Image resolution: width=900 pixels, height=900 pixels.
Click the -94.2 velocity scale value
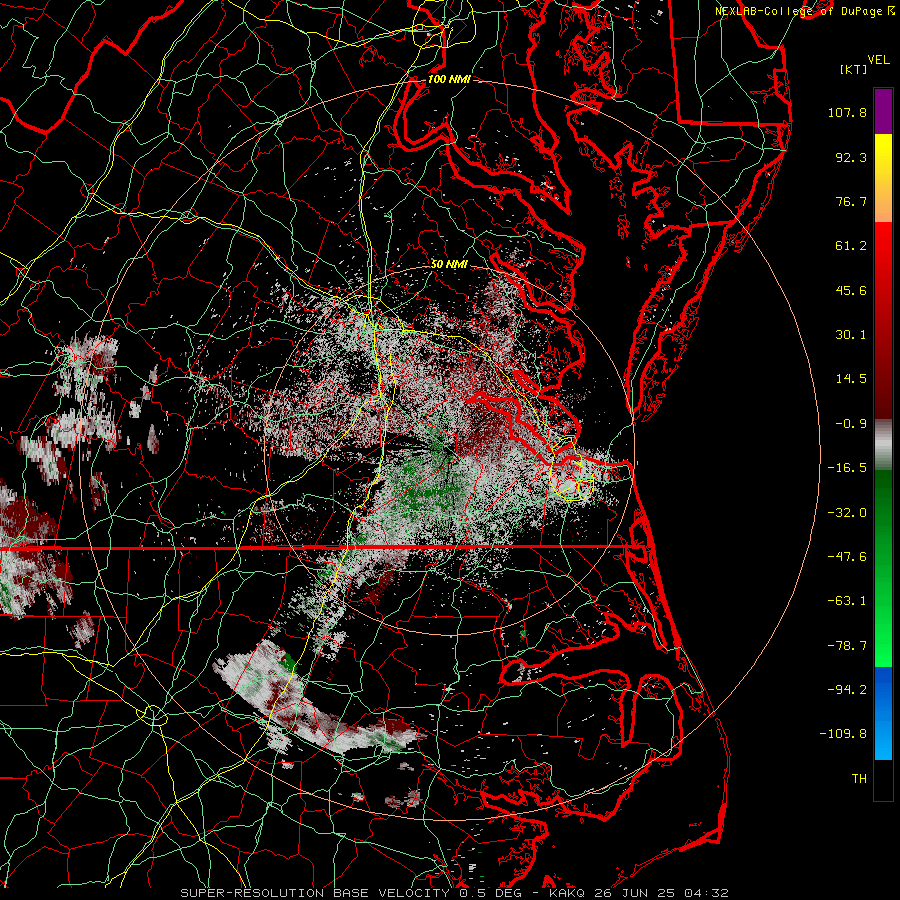coord(847,690)
